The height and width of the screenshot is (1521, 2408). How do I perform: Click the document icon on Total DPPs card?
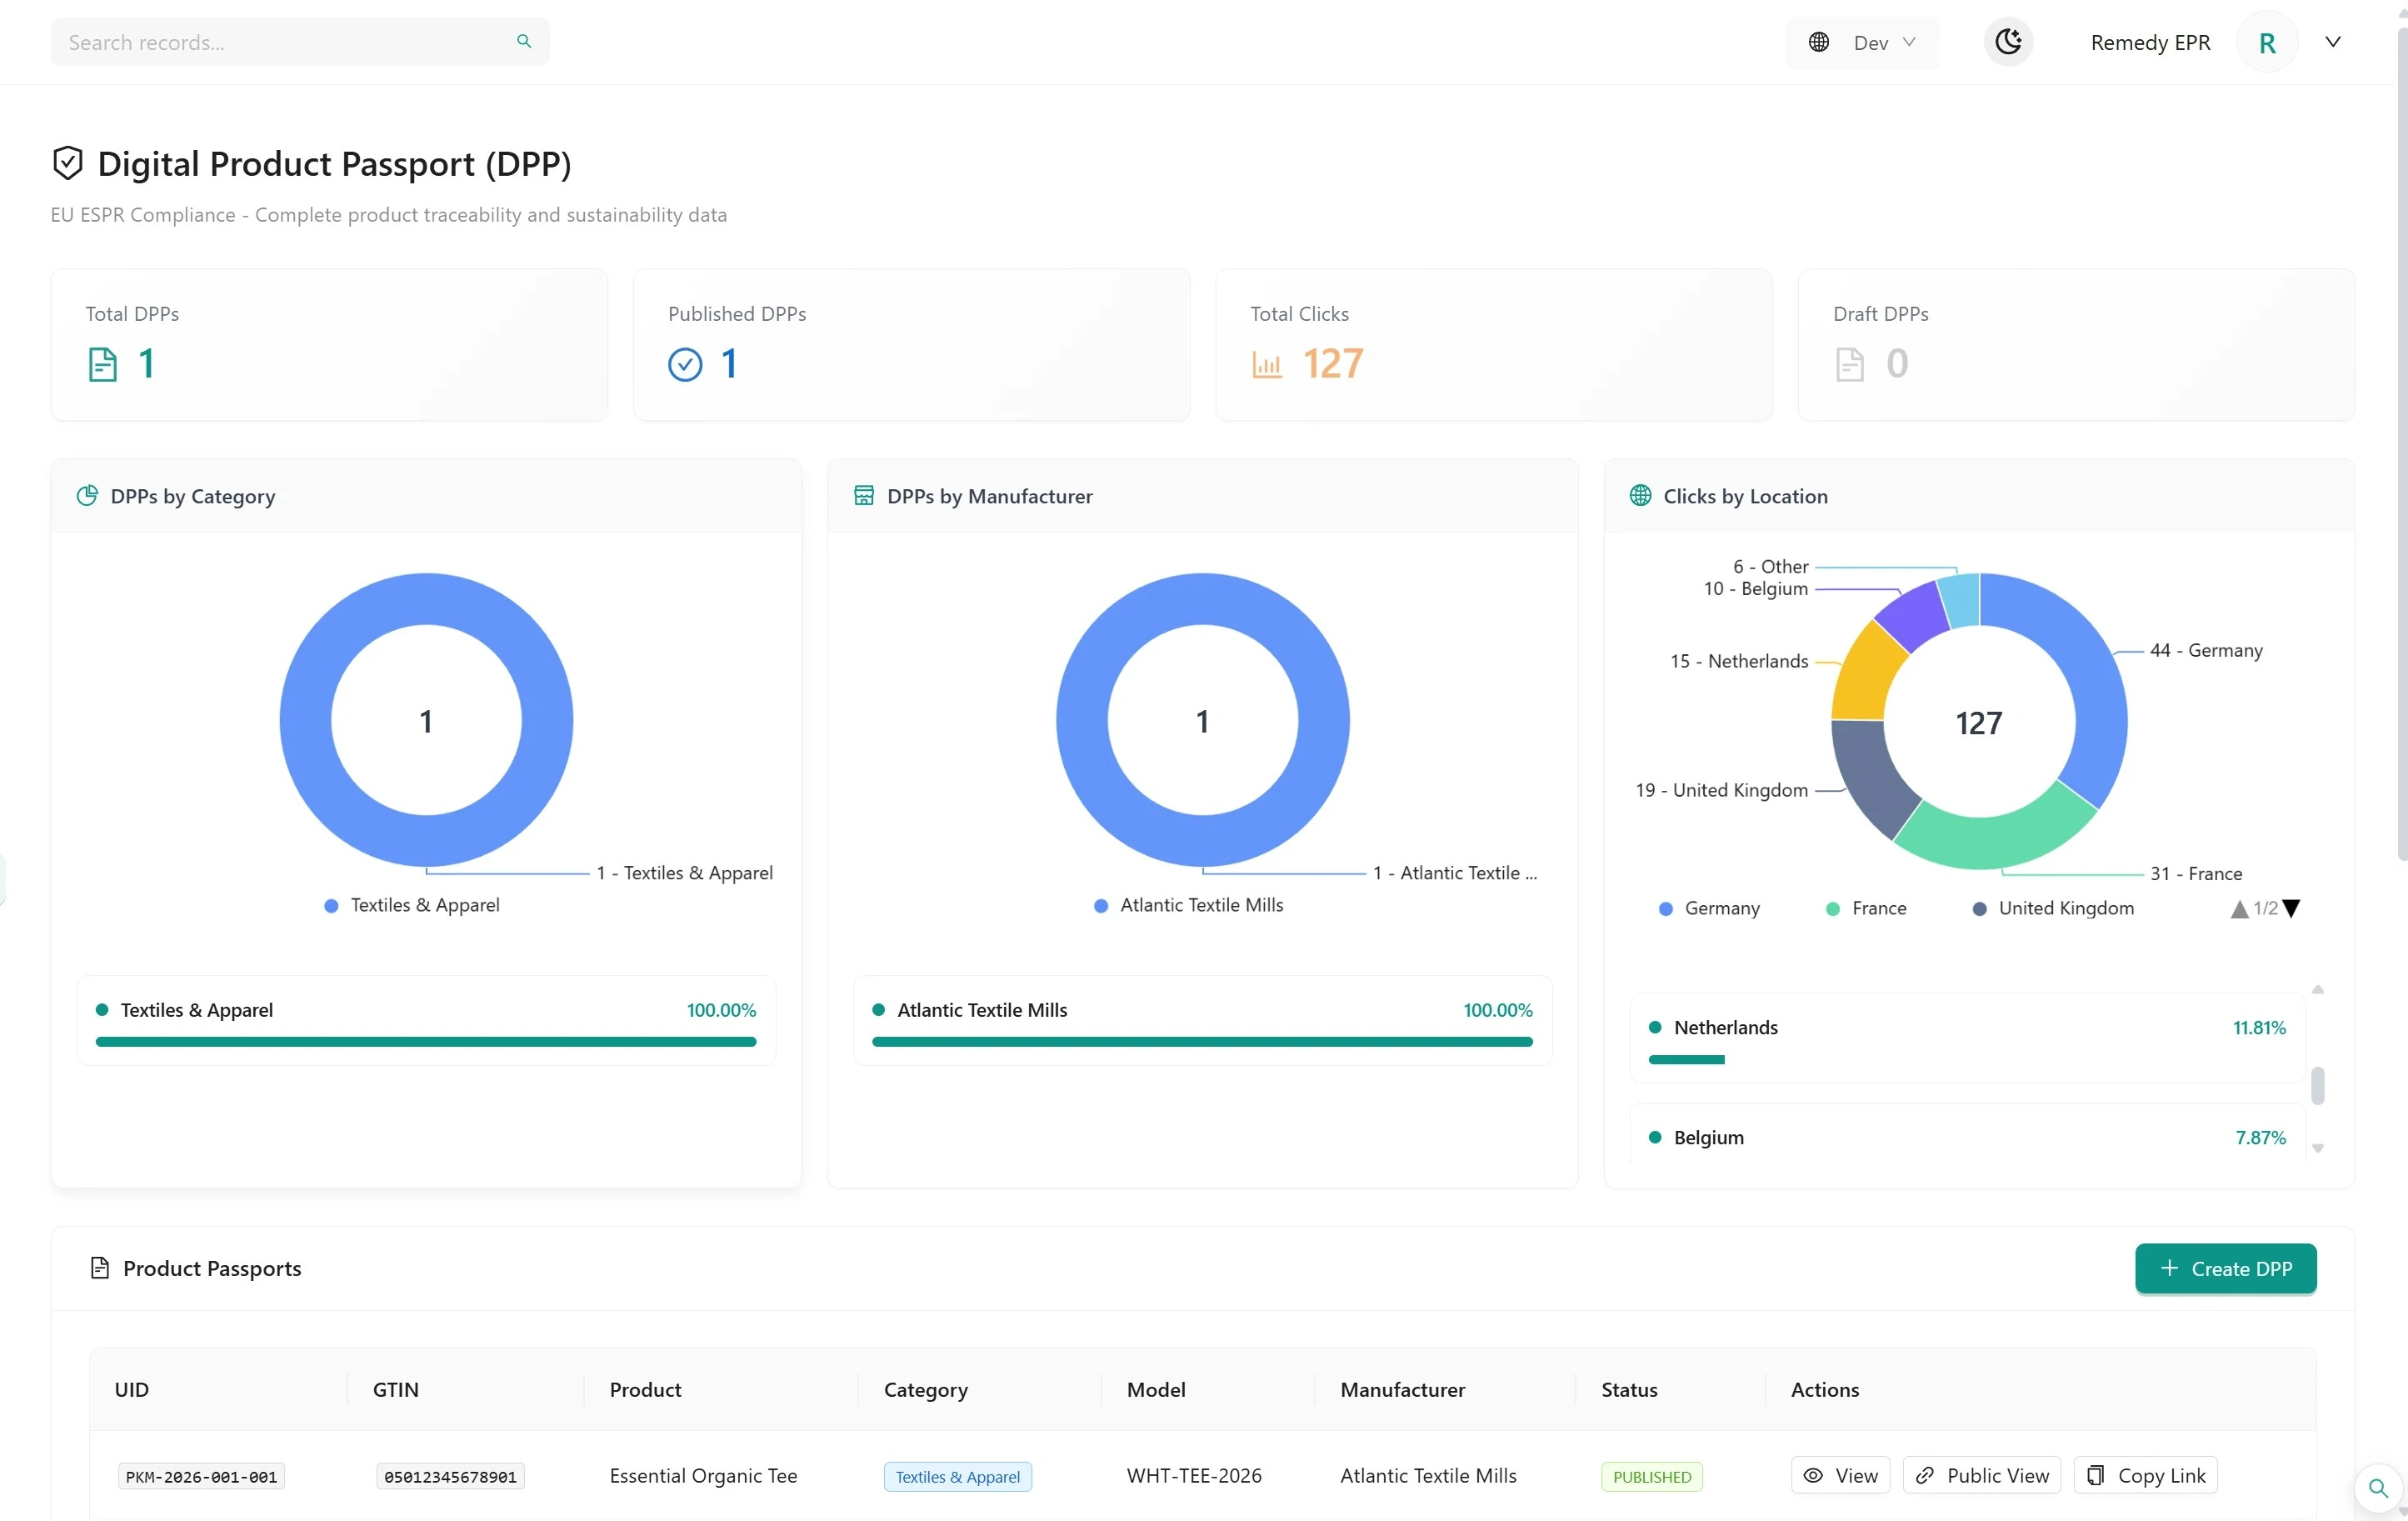pos(103,364)
